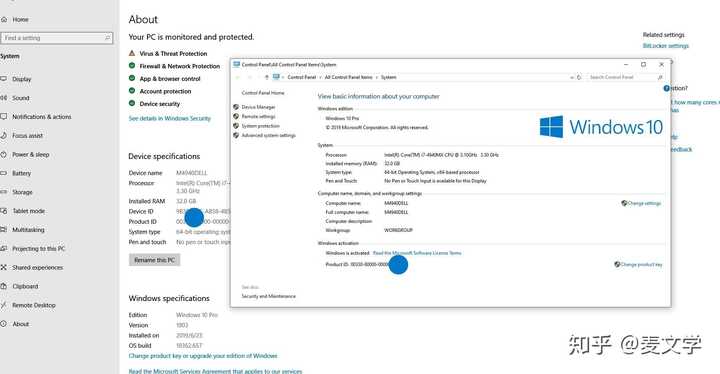Open Security and Maintenance link
The width and height of the screenshot is (720, 374).
tap(269, 296)
